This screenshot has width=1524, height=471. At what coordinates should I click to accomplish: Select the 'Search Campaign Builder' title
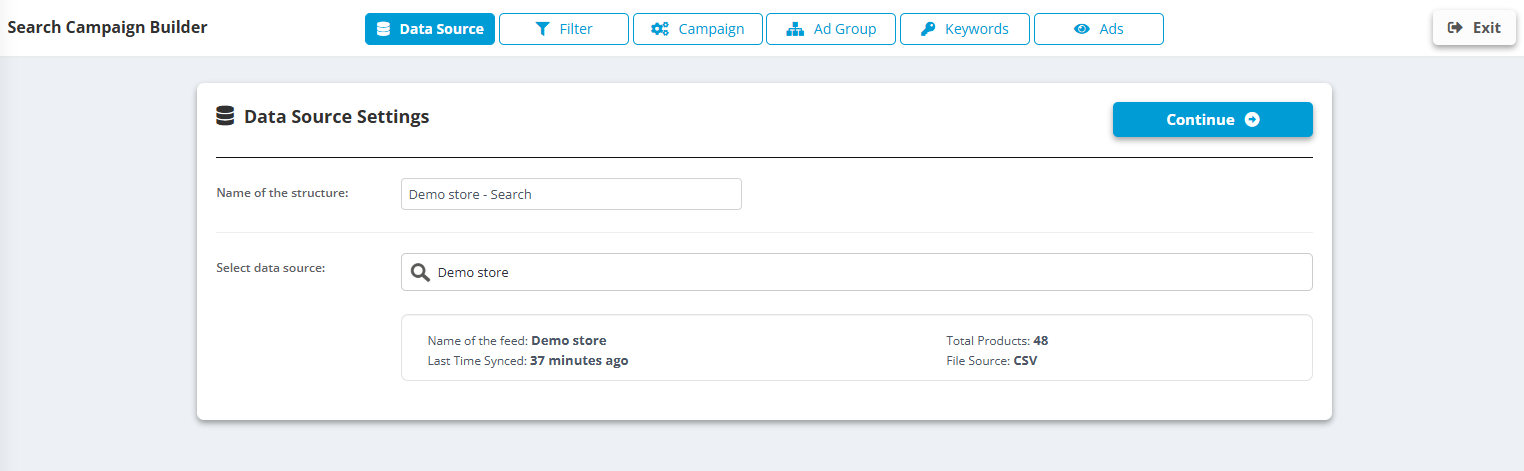(108, 27)
